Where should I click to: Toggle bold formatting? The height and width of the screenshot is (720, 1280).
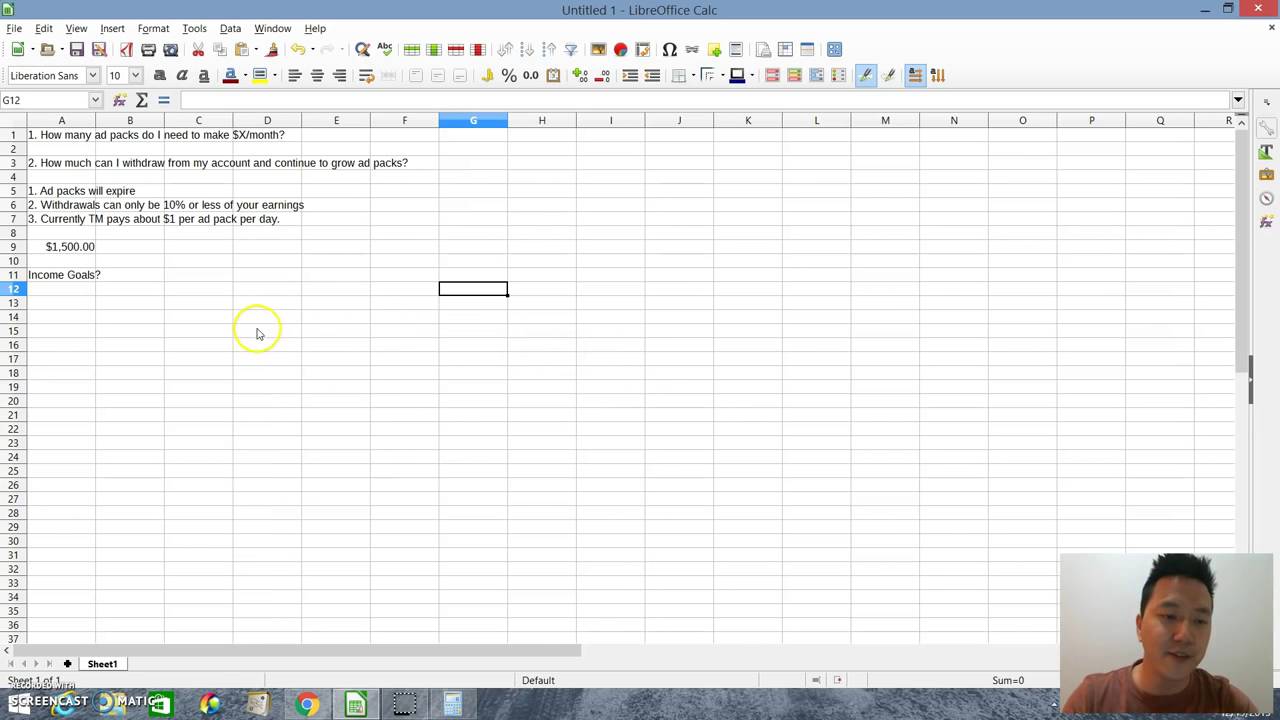160,75
